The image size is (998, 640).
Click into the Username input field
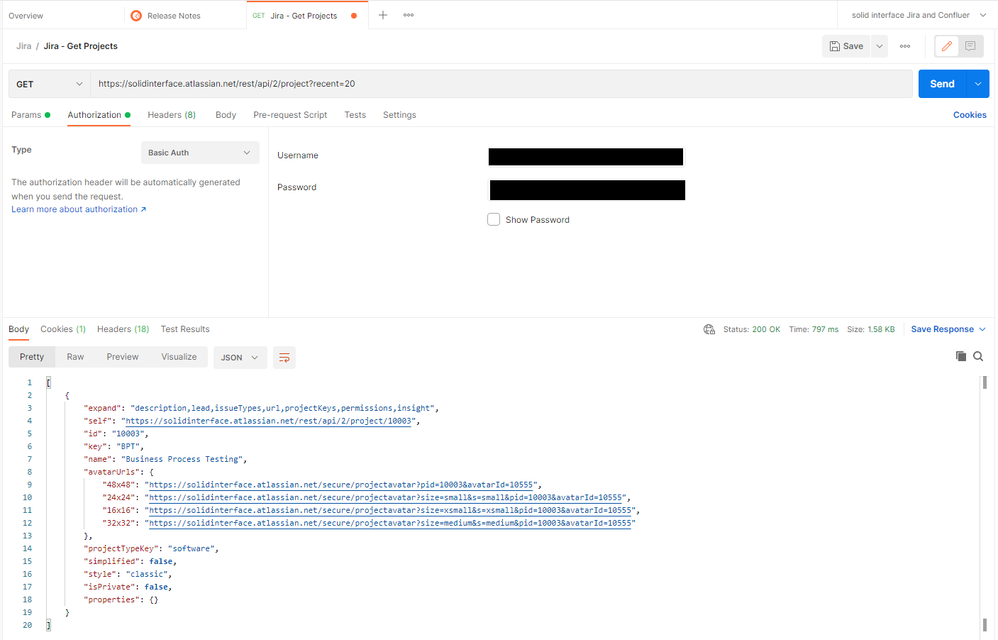[x=585, y=157]
